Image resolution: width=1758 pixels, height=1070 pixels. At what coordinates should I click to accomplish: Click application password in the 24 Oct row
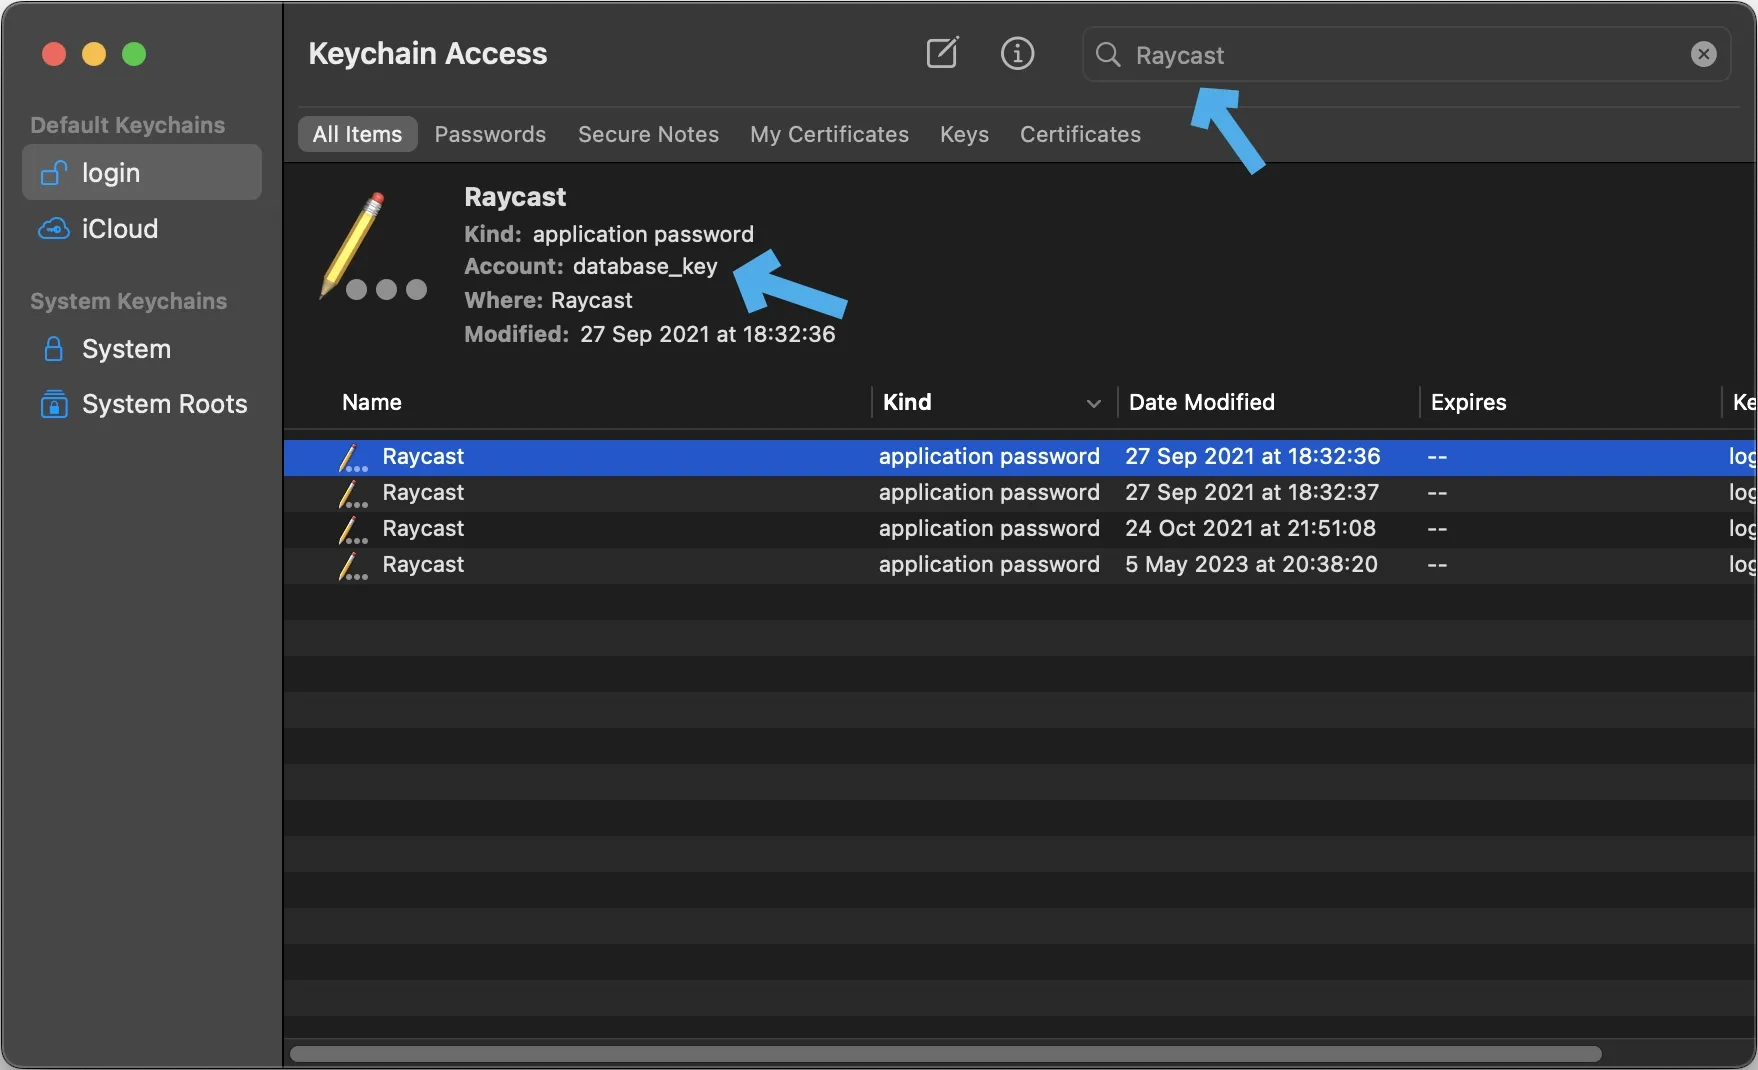click(x=989, y=528)
